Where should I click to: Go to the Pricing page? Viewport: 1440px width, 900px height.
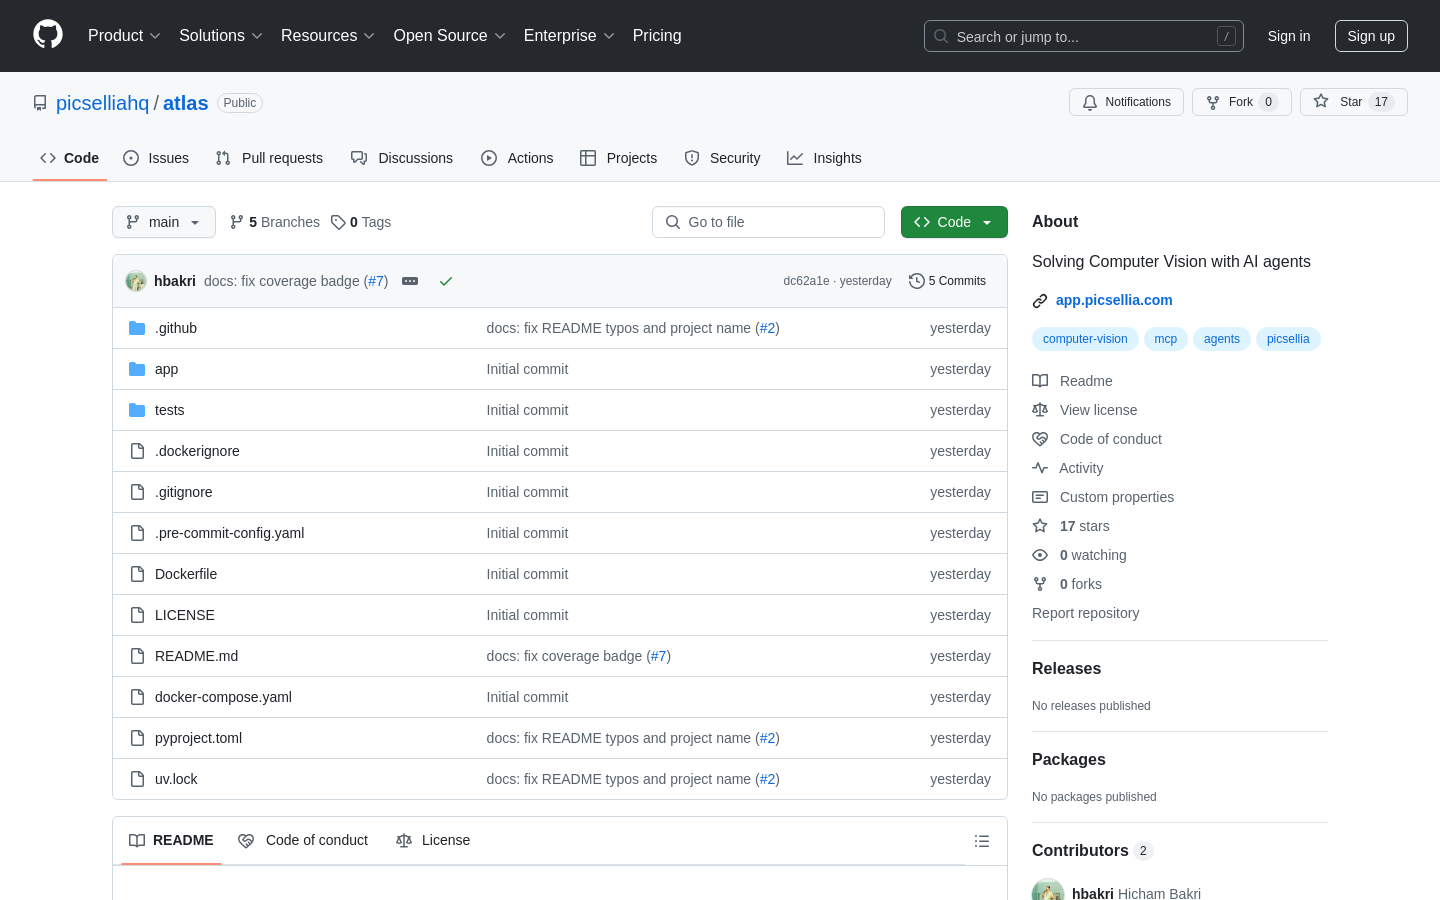point(657,36)
